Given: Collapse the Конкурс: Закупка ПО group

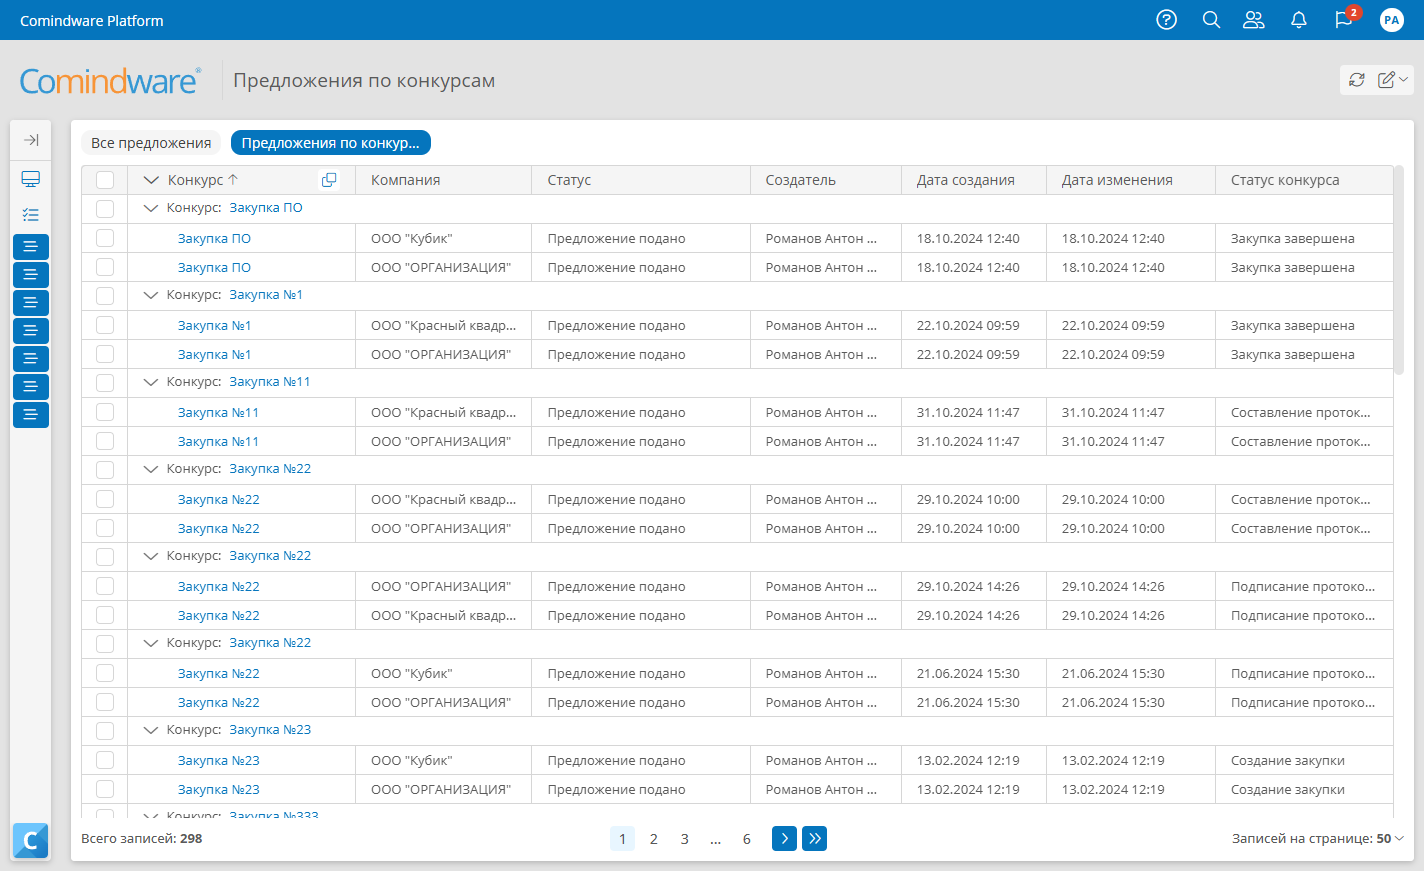Looking at the screenshot, I should point(151,208).
